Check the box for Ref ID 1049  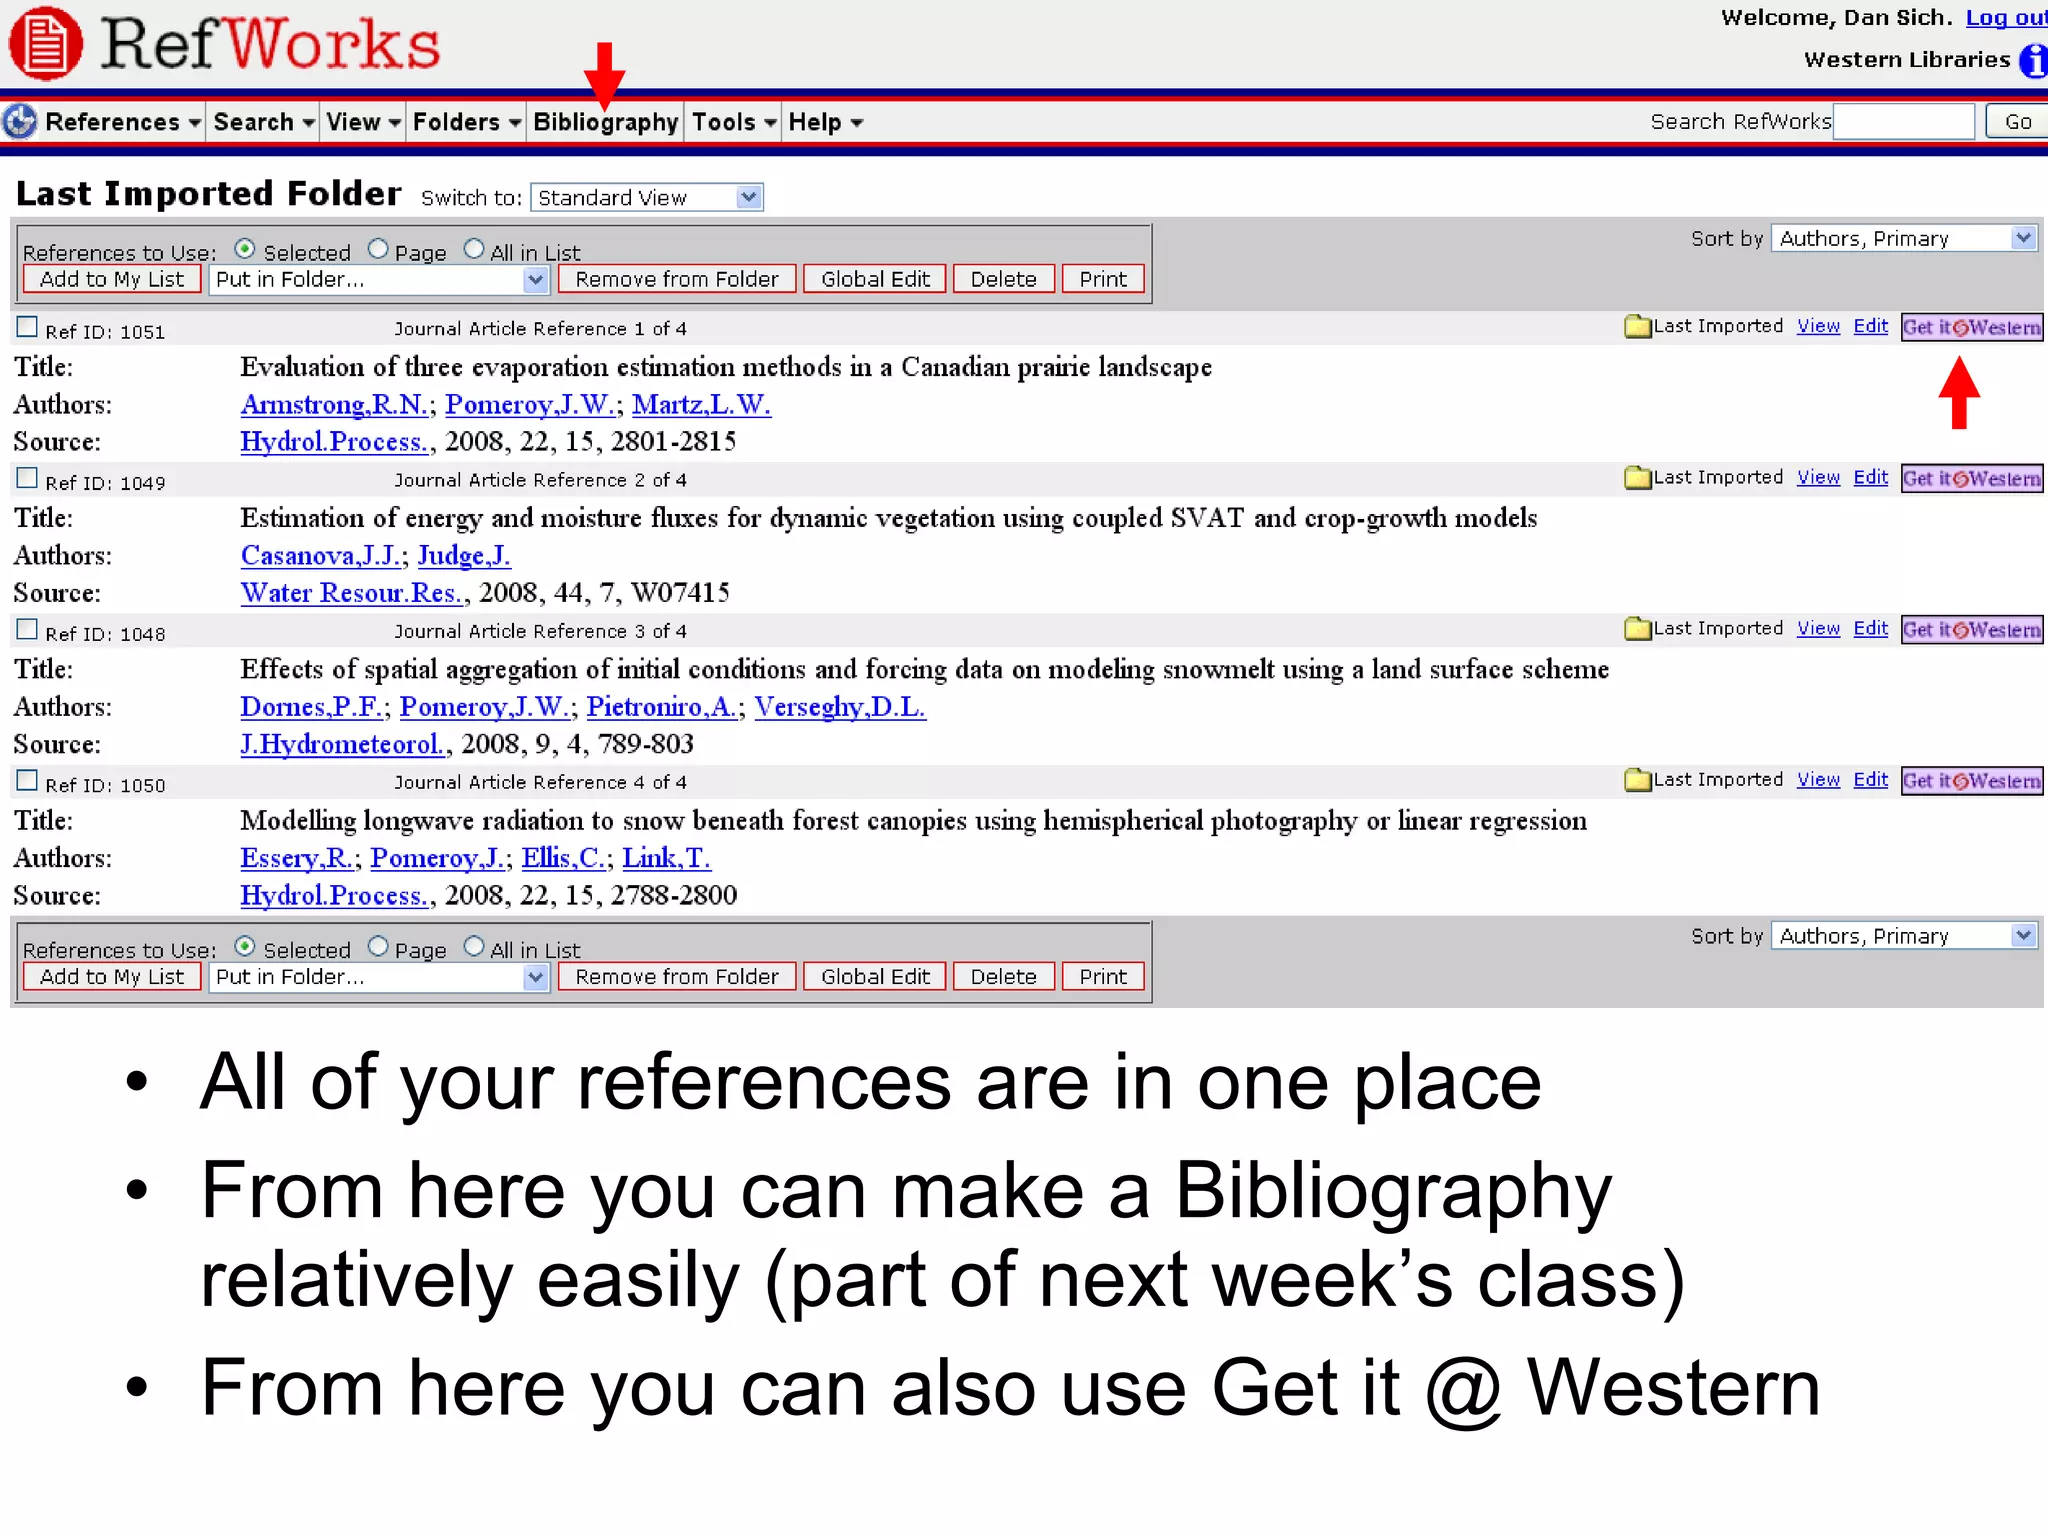point(27,478)
